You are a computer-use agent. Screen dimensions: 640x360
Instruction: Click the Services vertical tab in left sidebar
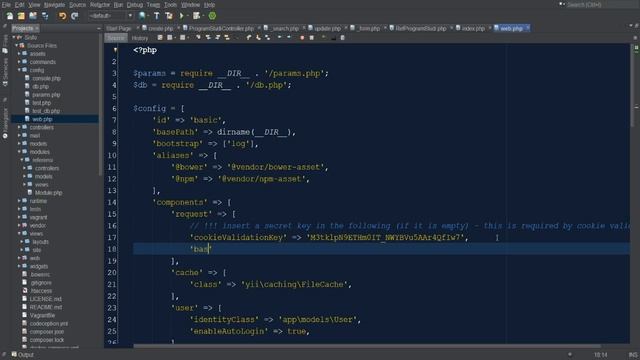[5, 71]
